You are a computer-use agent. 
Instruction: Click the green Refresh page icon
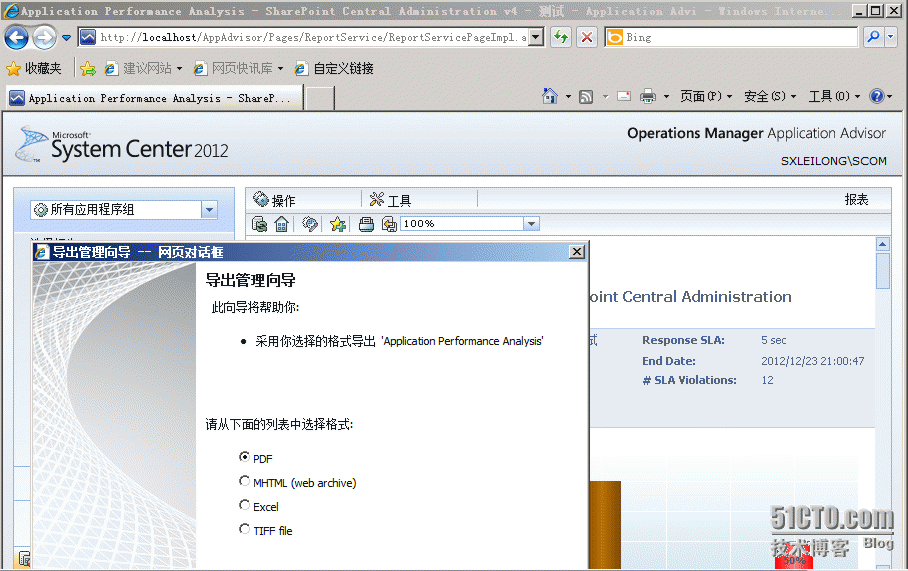tap(561, 38)
